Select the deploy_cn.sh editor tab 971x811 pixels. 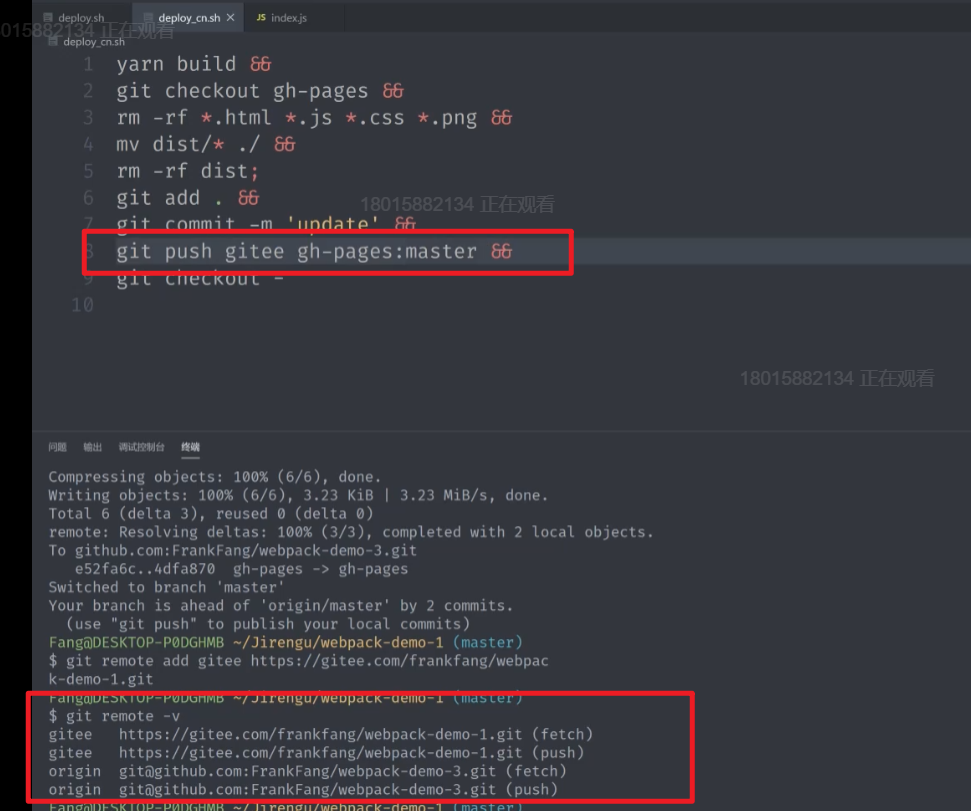188,17
